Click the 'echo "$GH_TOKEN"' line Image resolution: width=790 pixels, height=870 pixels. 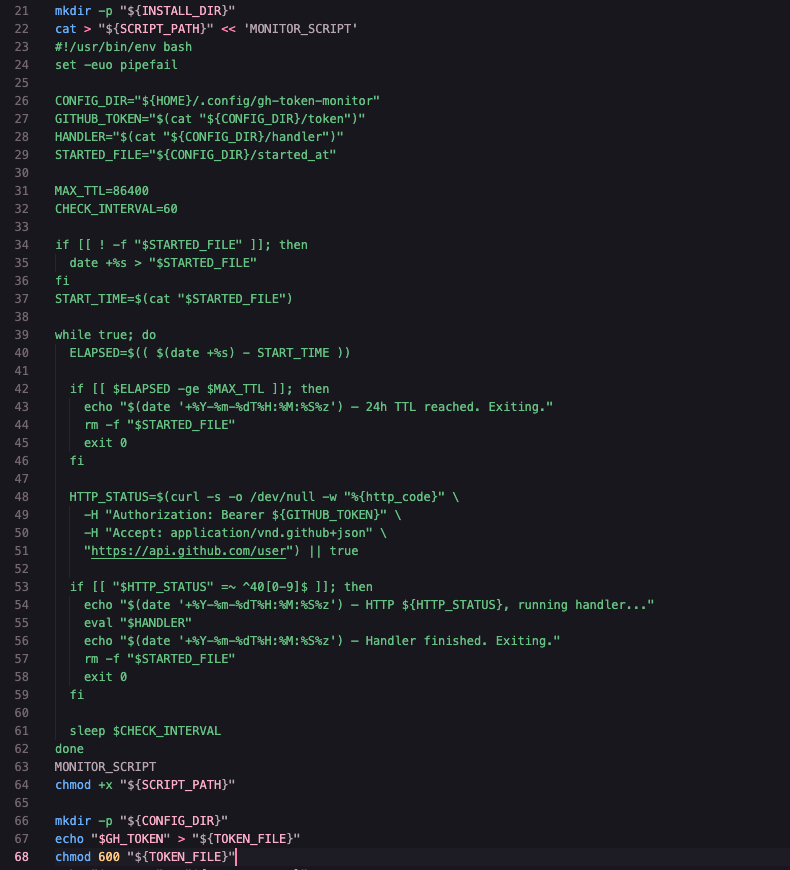click(178, 838)
